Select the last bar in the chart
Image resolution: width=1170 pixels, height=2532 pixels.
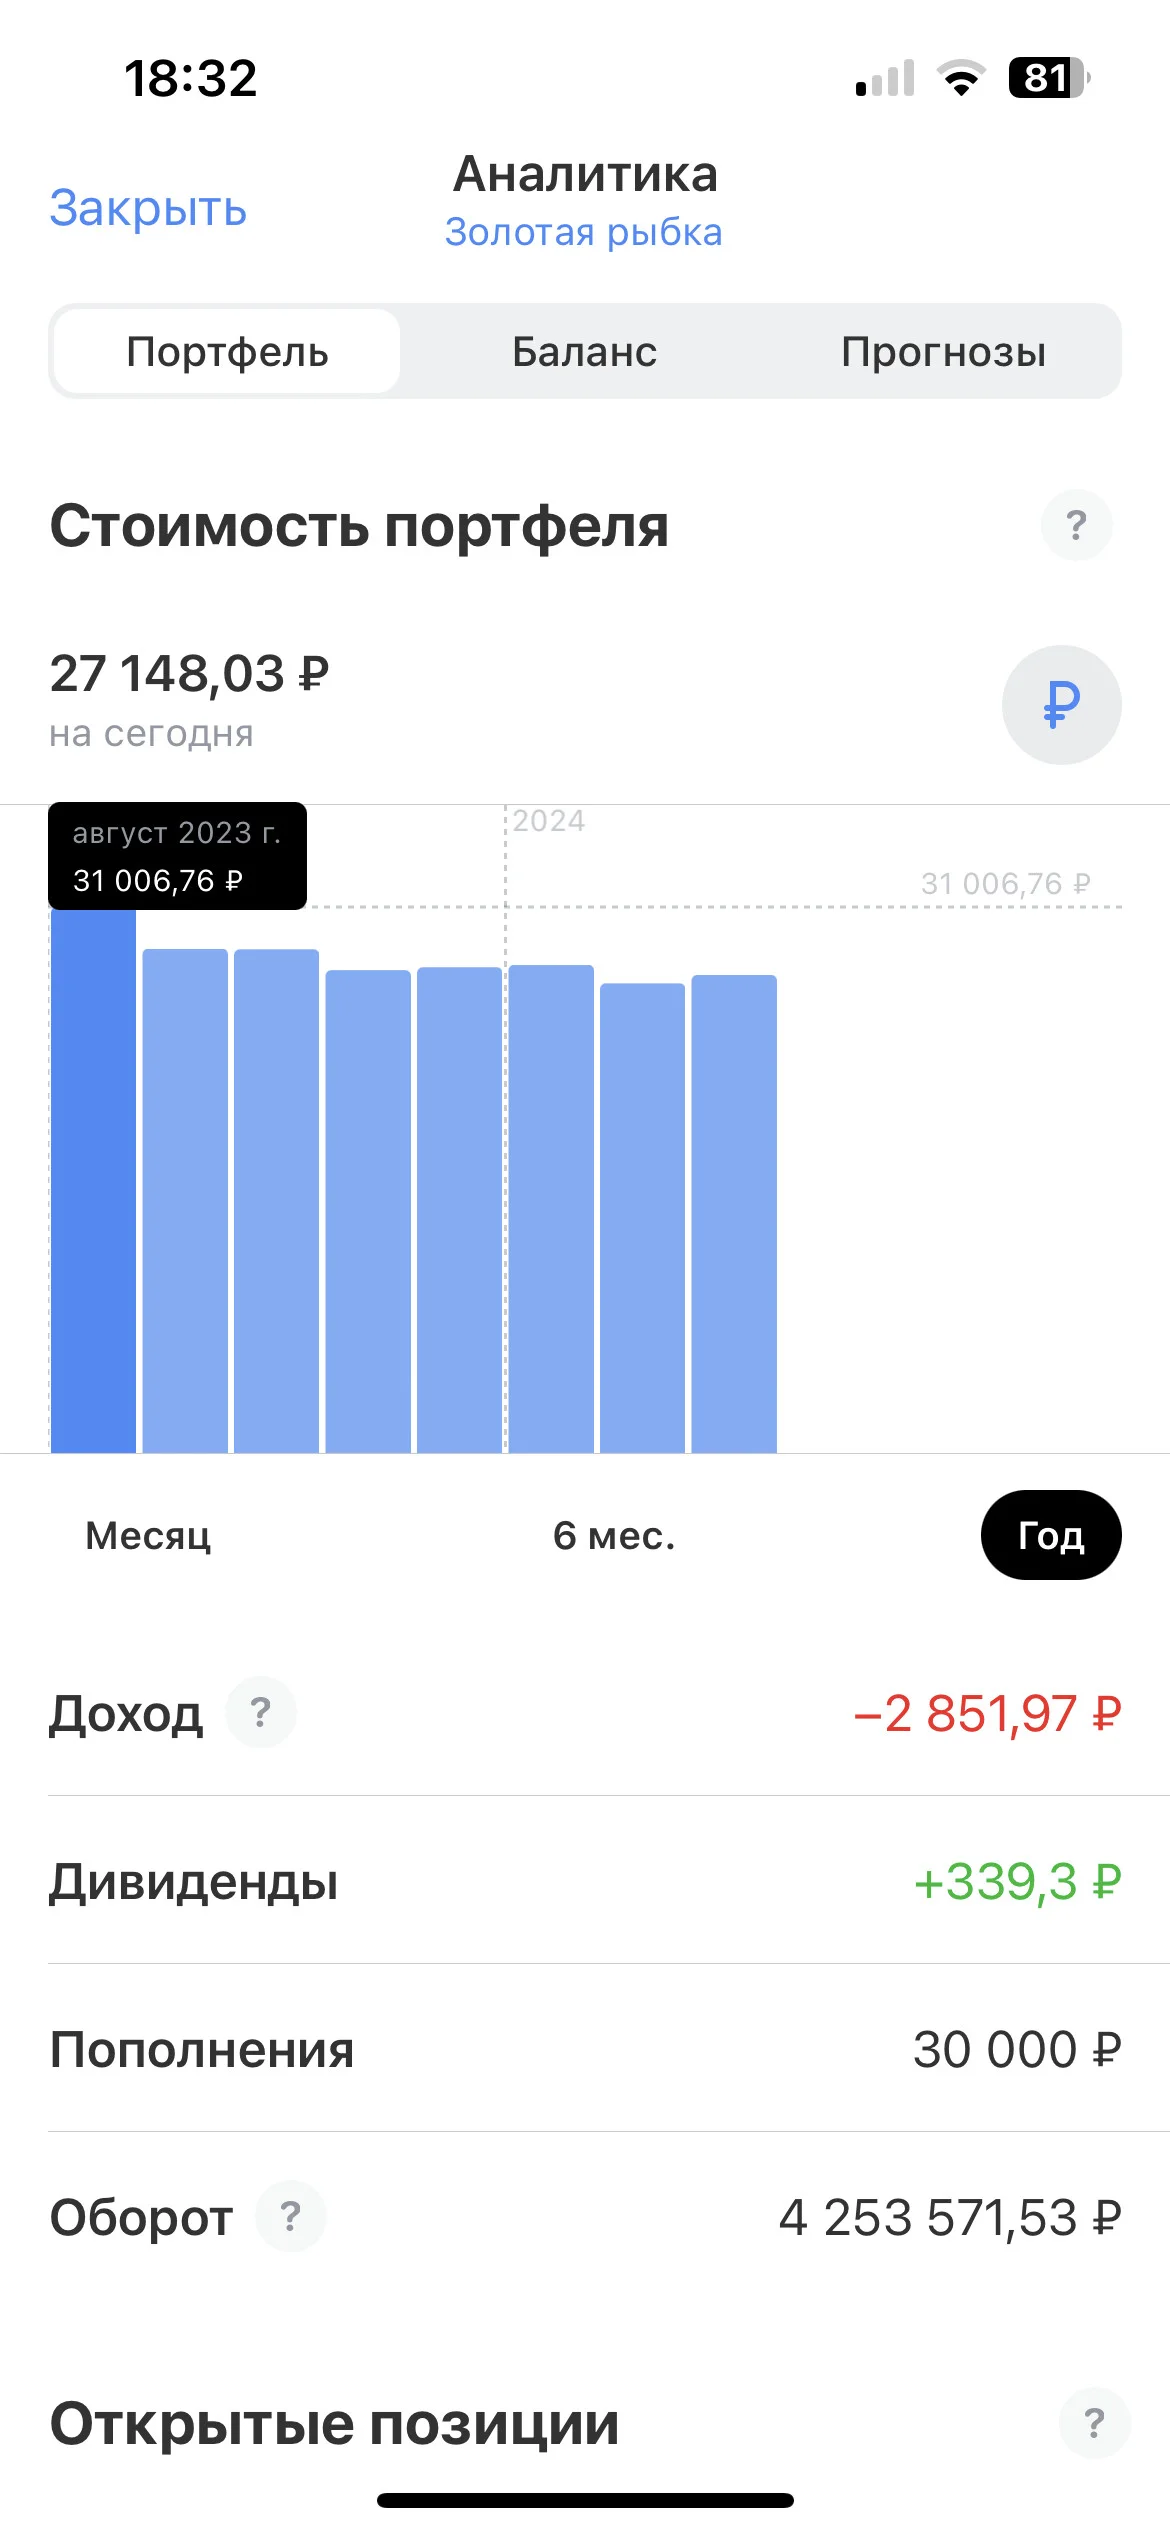[x=734, y=1213]
